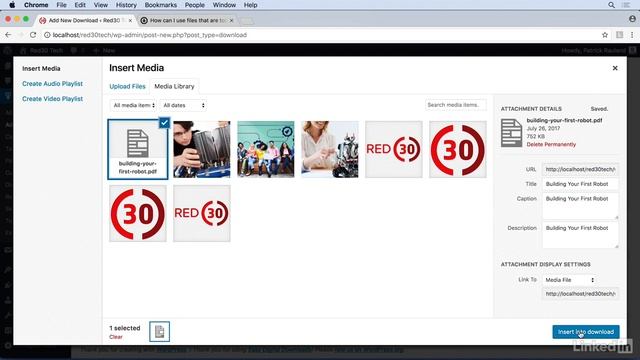Open the Chrome menu in the menu bar
640x360 pixels.
[36, 5]
